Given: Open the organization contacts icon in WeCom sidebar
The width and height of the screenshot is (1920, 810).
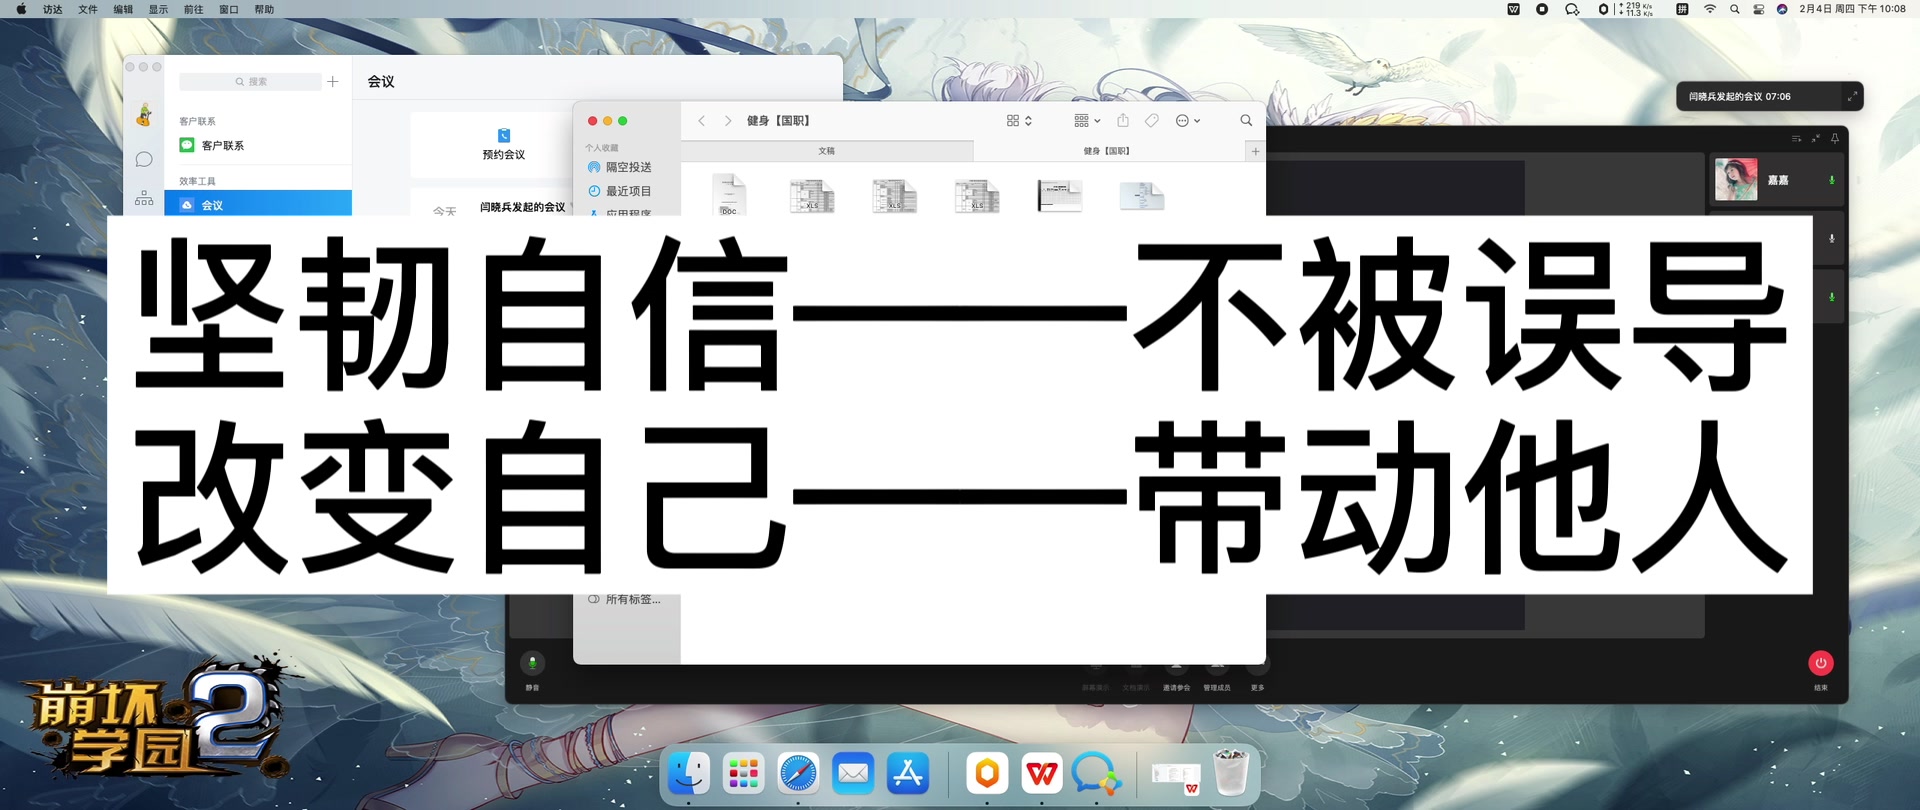Looking at the screenshot, I should (144, 198).
